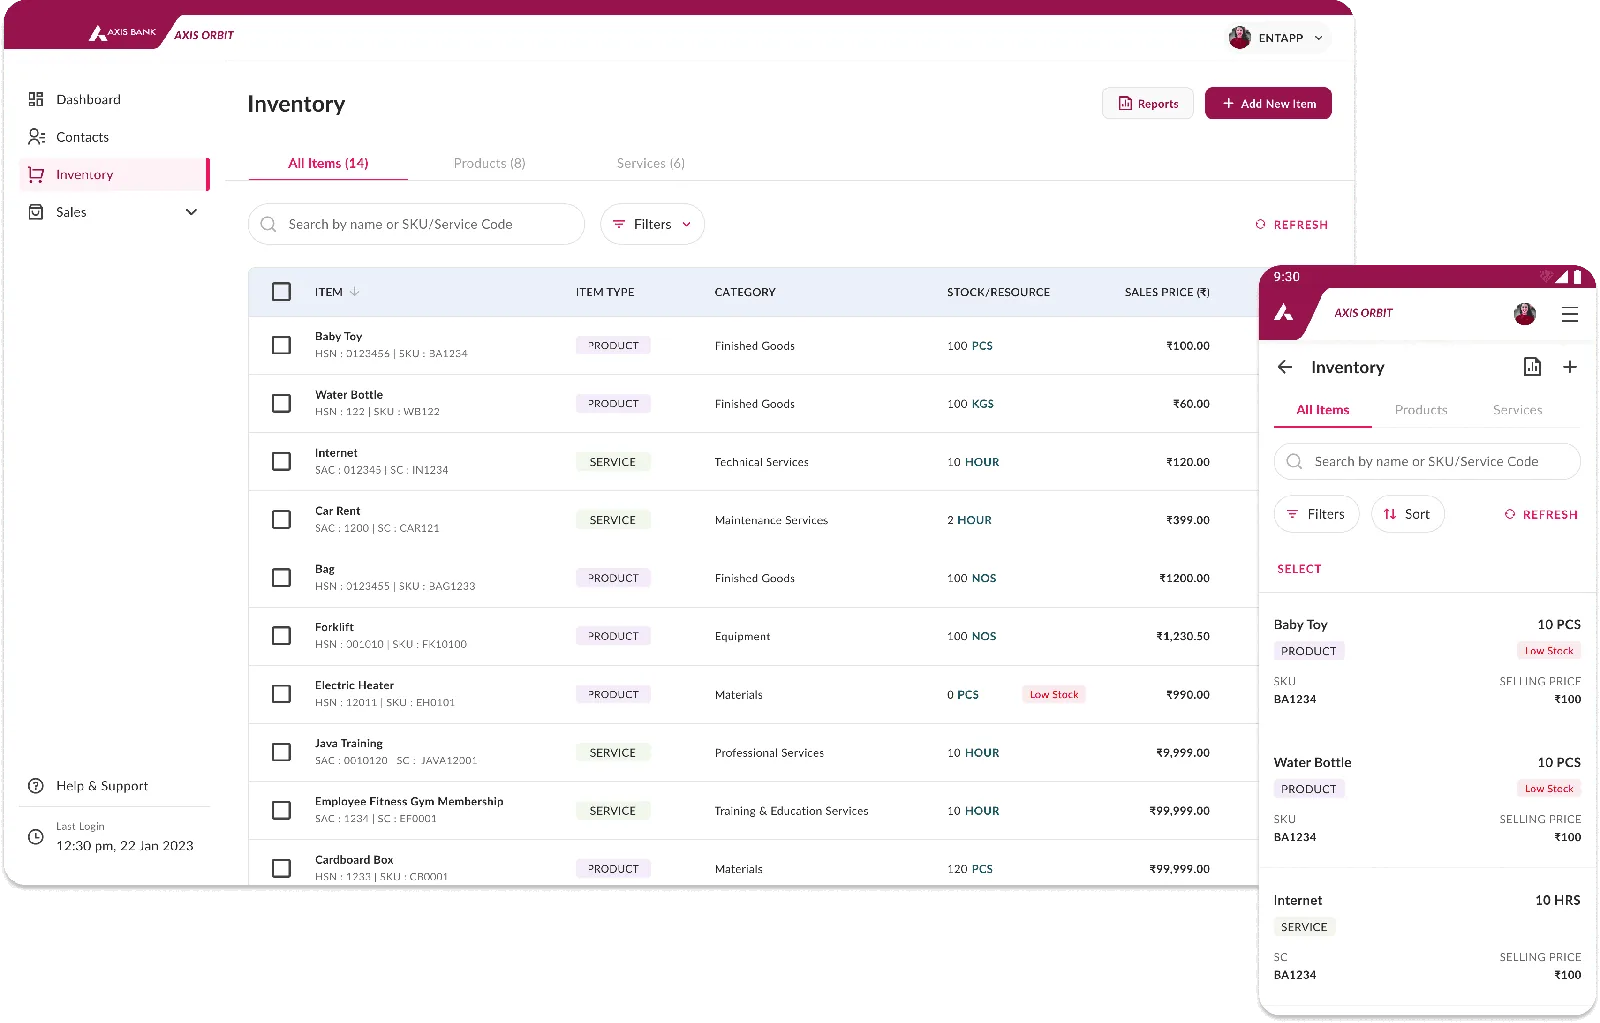Click Low Stock badge on mobile Water Bottle
The image size is (1600, 1023).
coord(1548,789)
